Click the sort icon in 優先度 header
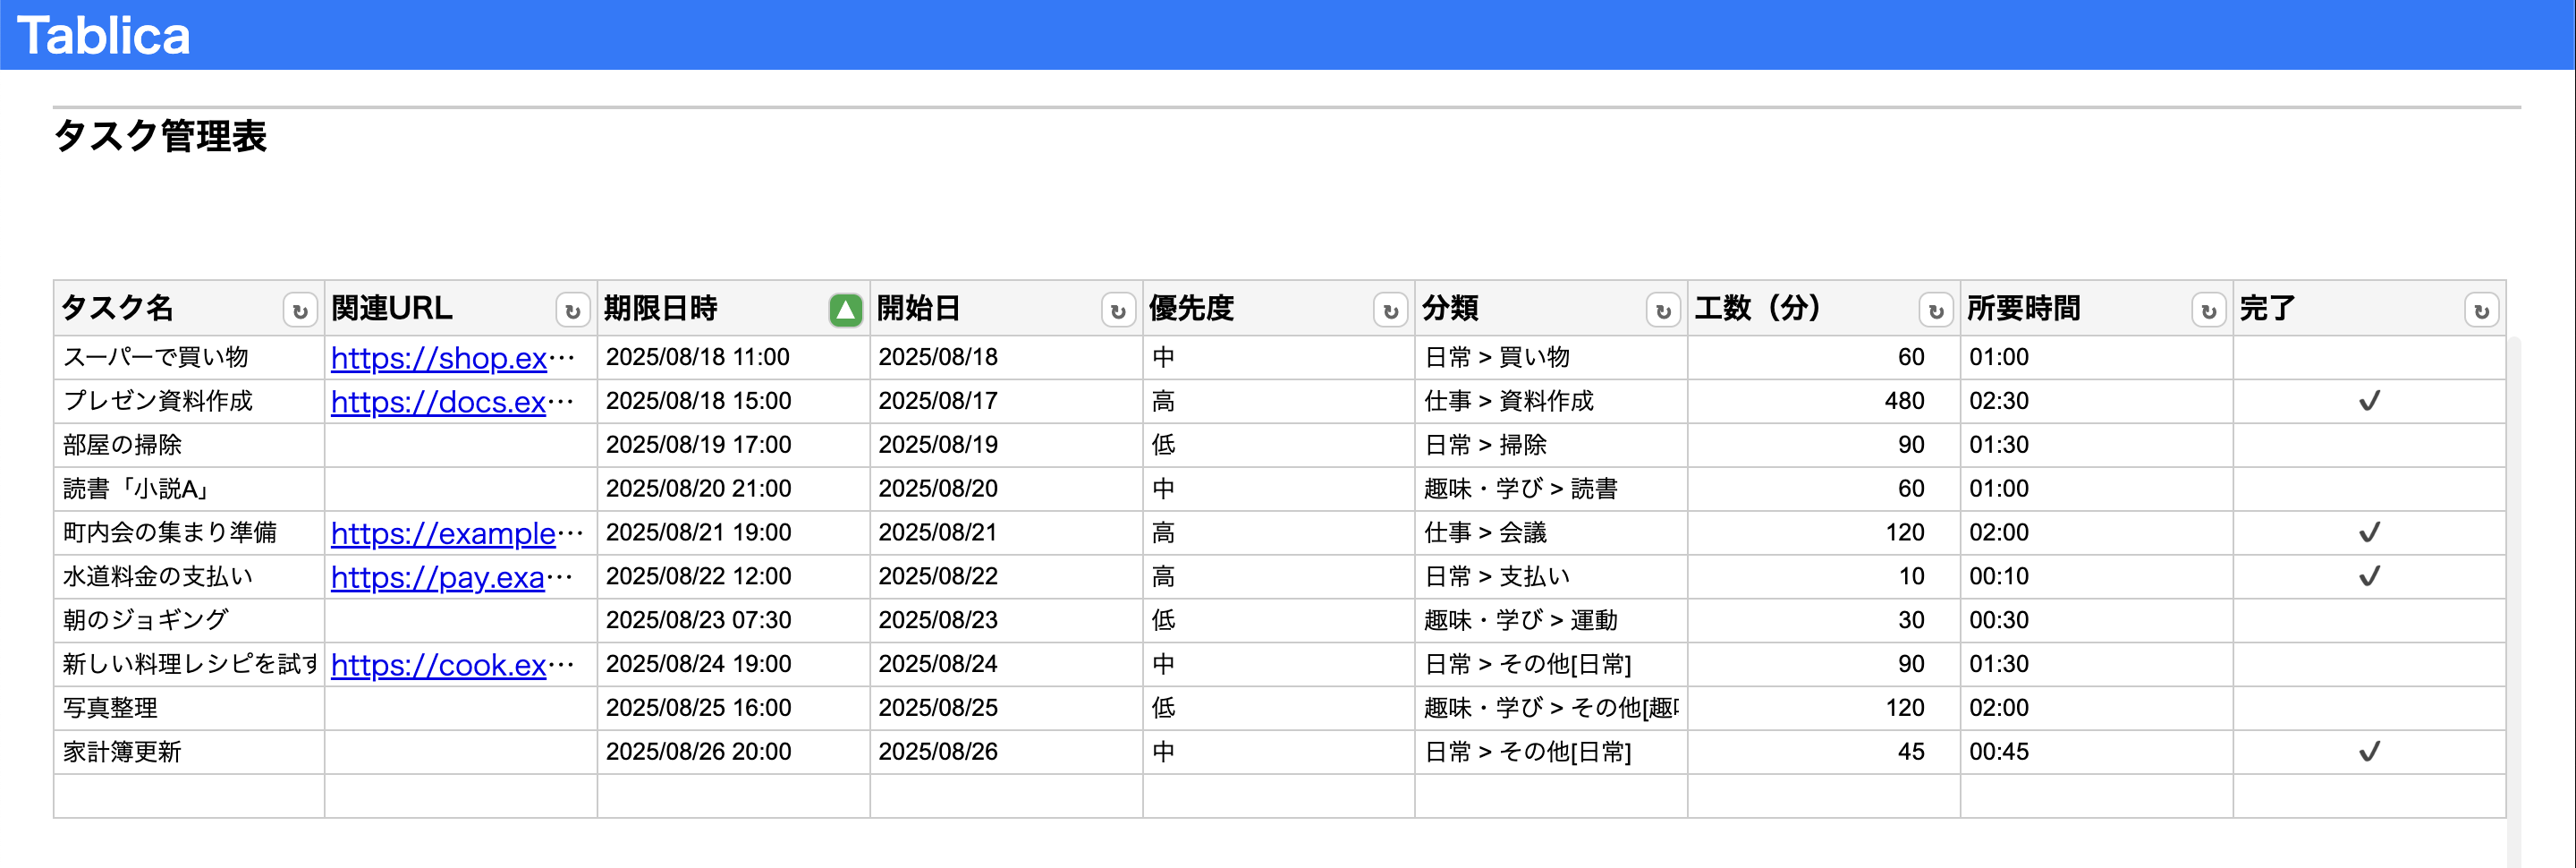This screenshot has height=868, width=2576. click(x=1390, y=311)
